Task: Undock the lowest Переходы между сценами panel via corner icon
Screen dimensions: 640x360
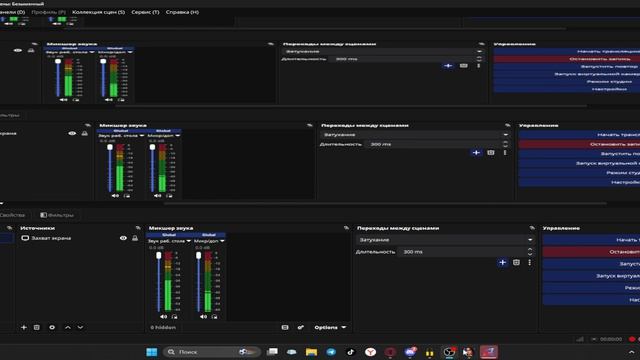Action: click(532, 228)
